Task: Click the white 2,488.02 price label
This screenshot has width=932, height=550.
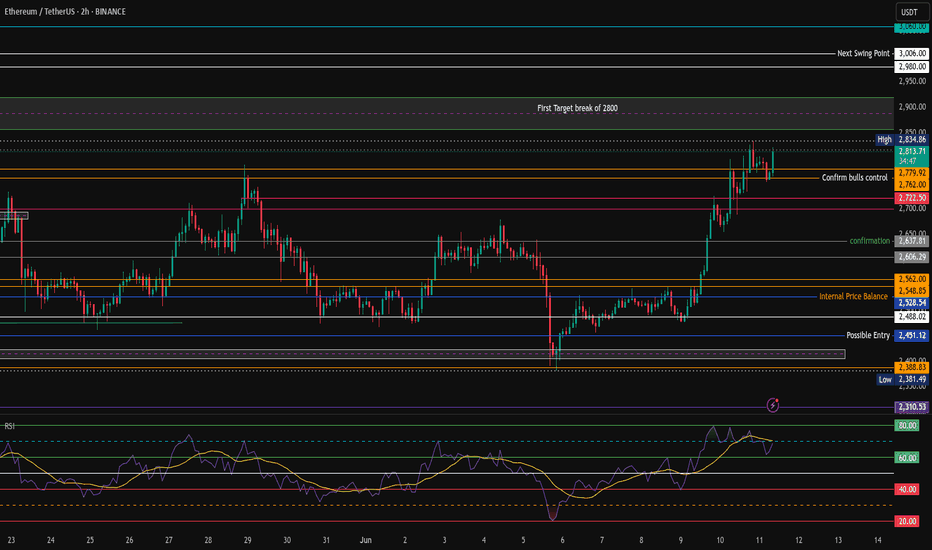Action: (912, 316)
